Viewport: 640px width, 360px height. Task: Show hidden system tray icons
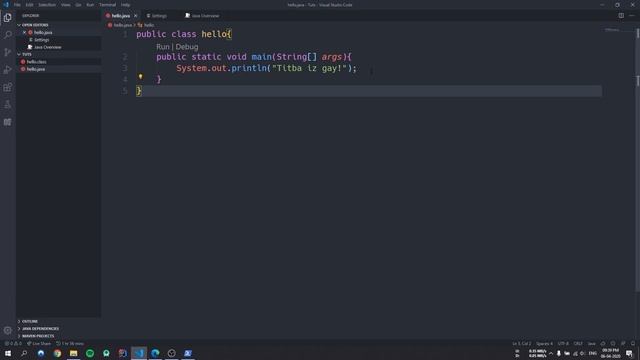(551, 353)
